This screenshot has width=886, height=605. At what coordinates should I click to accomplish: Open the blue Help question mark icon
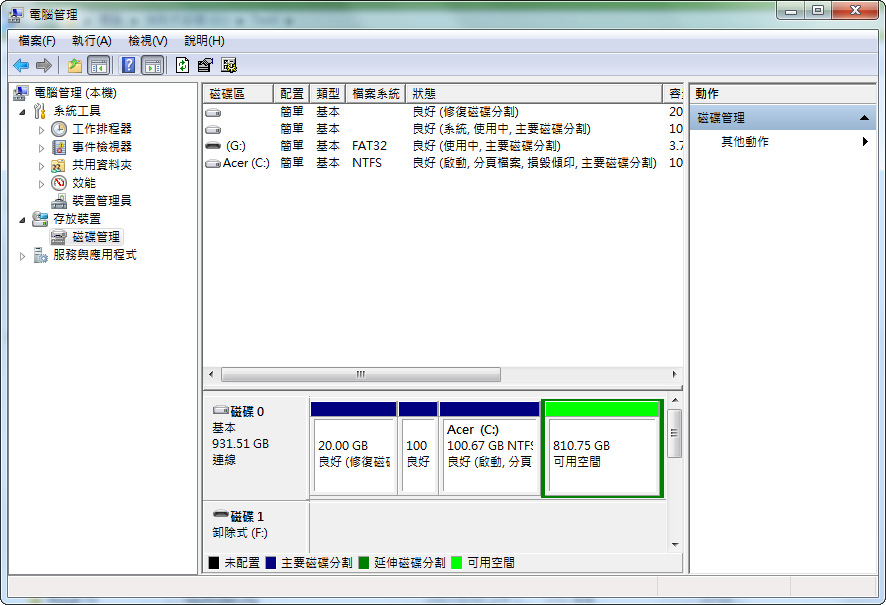click(x=129, y=66)
